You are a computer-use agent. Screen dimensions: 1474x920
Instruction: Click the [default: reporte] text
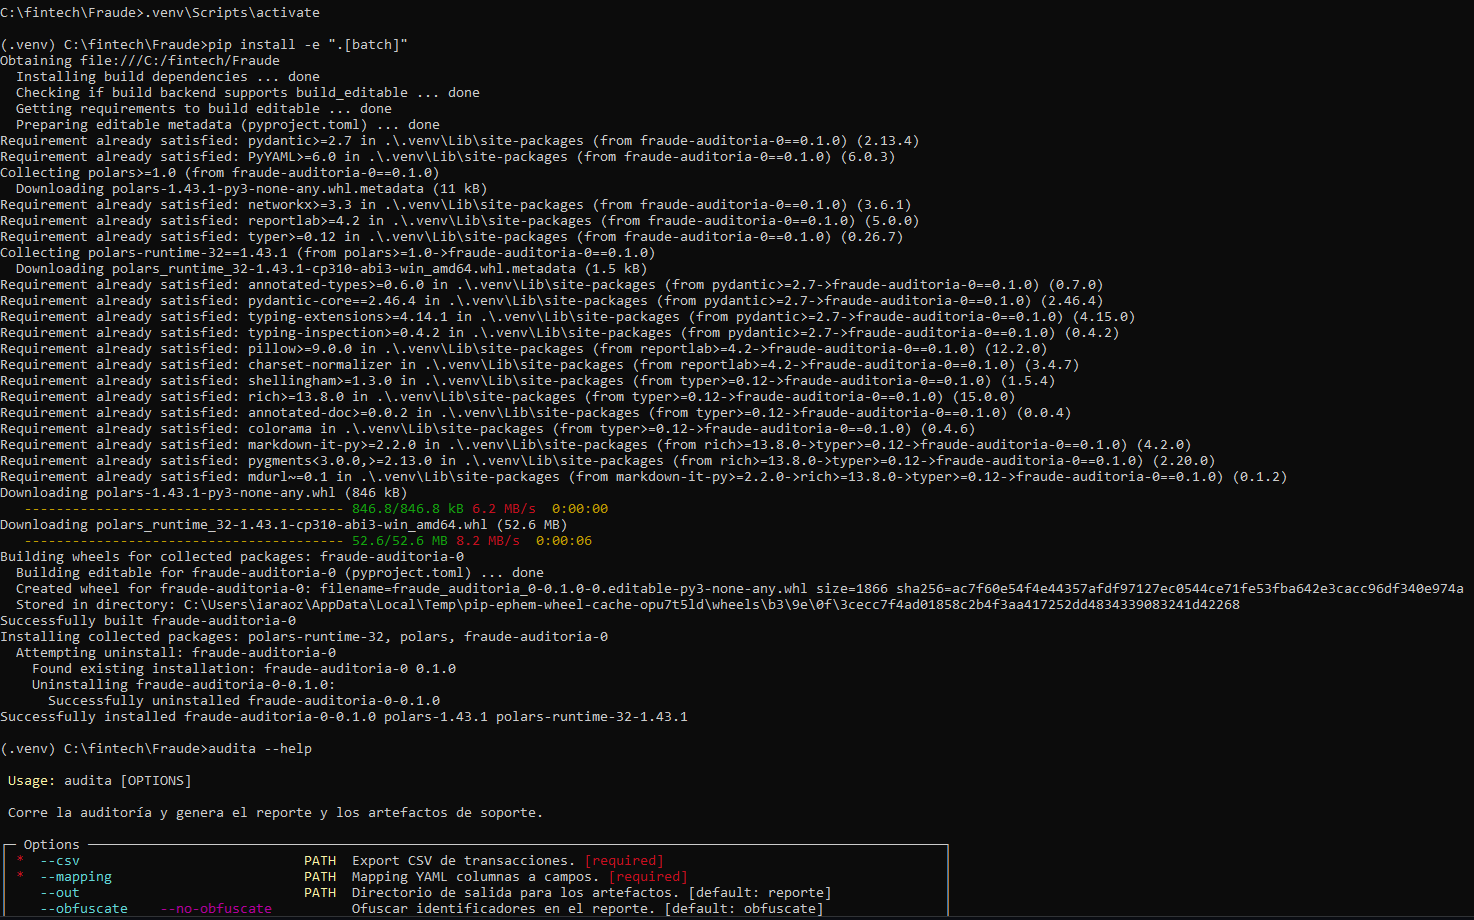760,893
